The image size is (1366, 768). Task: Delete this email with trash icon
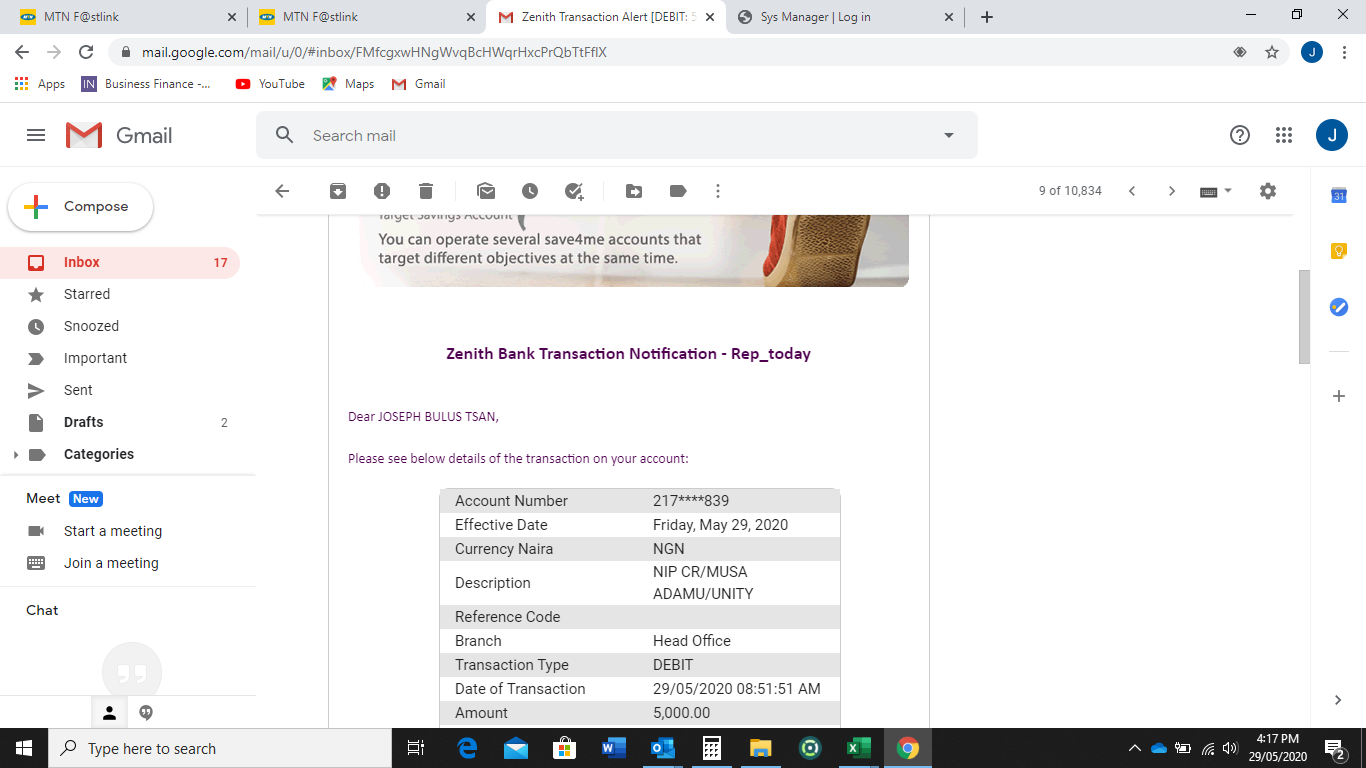tap(426, 191)
